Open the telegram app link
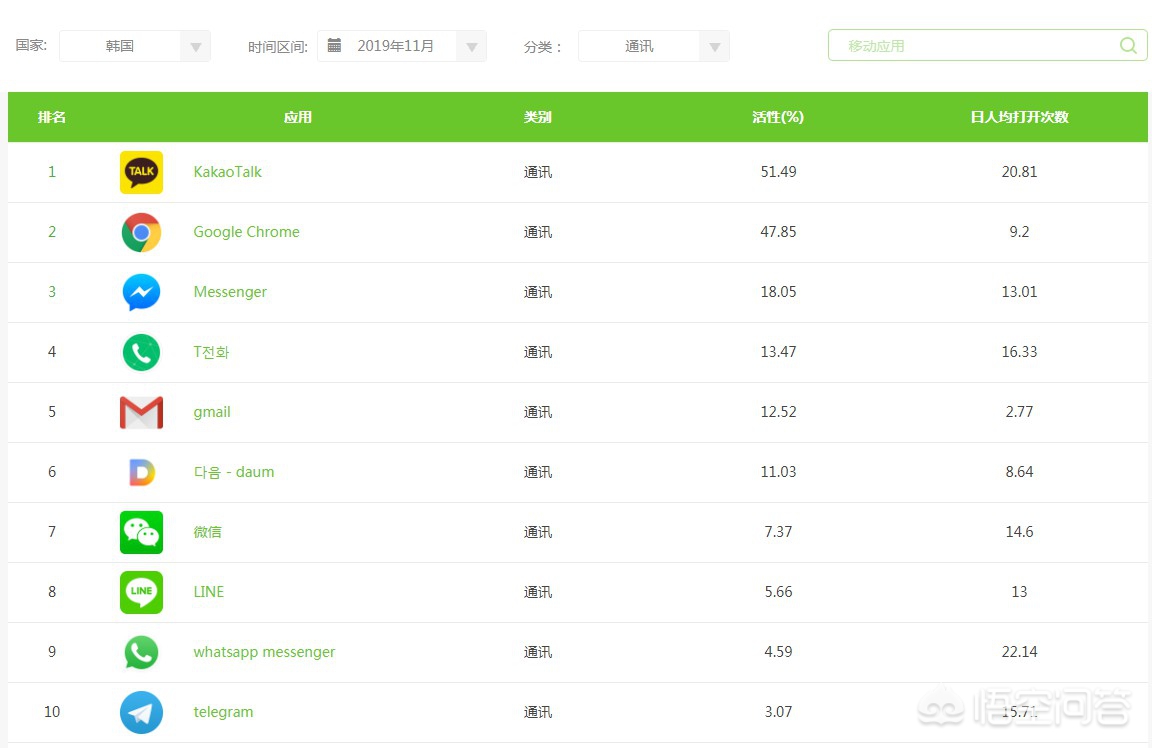The width and height of the screenshot is (1152, 748). pyautogui.click(x=223, y=712)
